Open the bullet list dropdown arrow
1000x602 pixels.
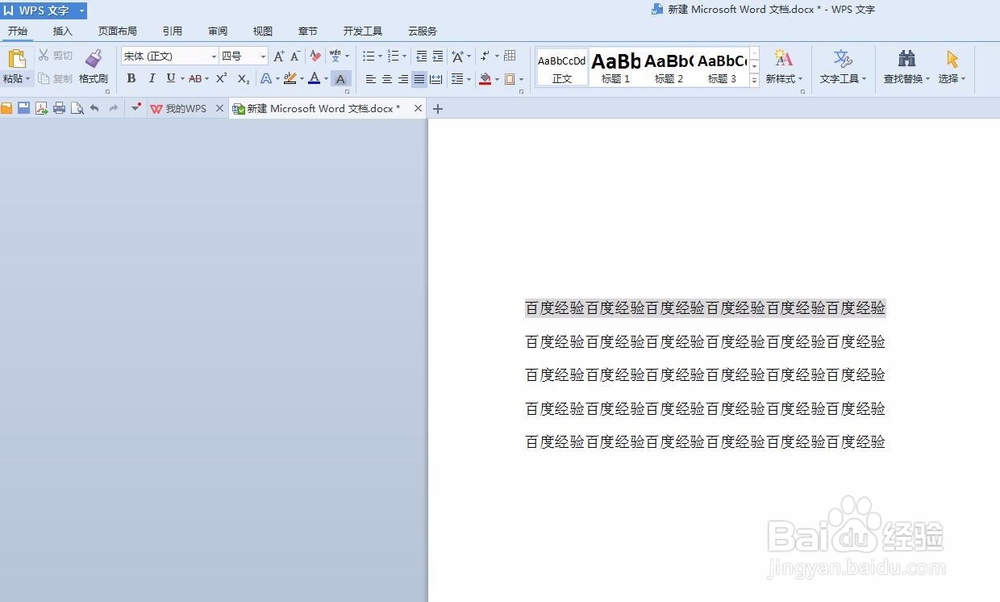pos(380,56)
